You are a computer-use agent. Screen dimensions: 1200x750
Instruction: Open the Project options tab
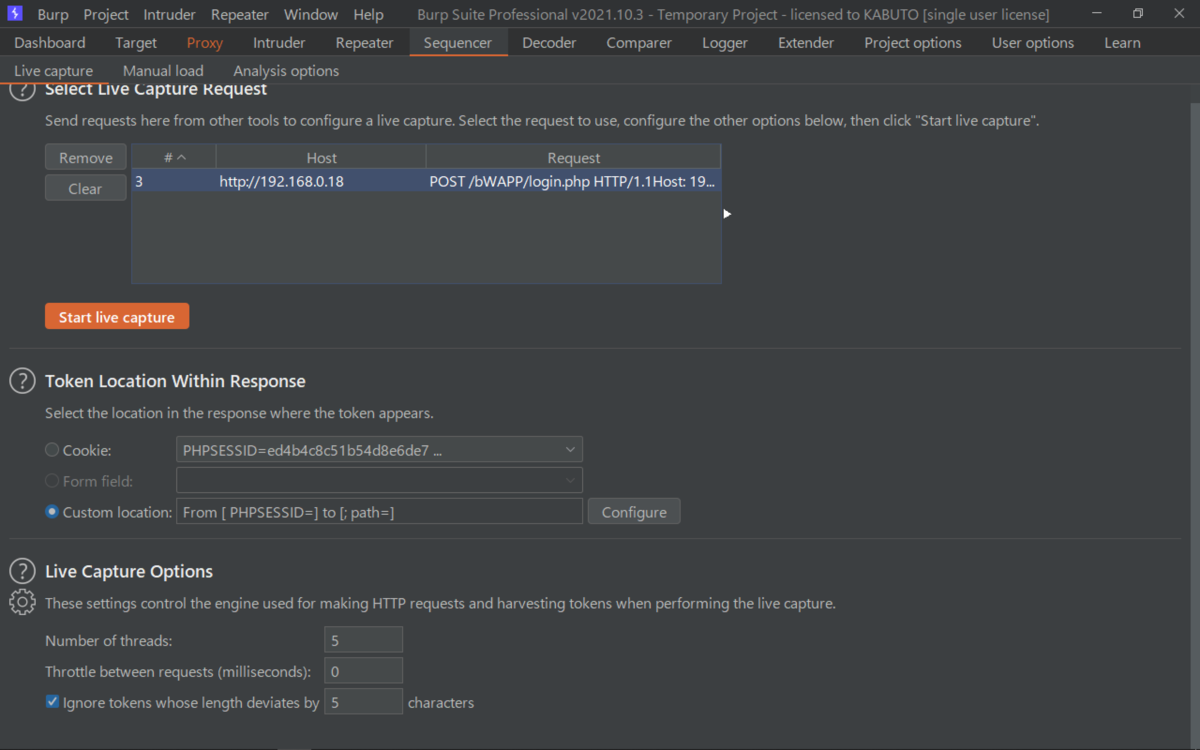coord(913,43)
